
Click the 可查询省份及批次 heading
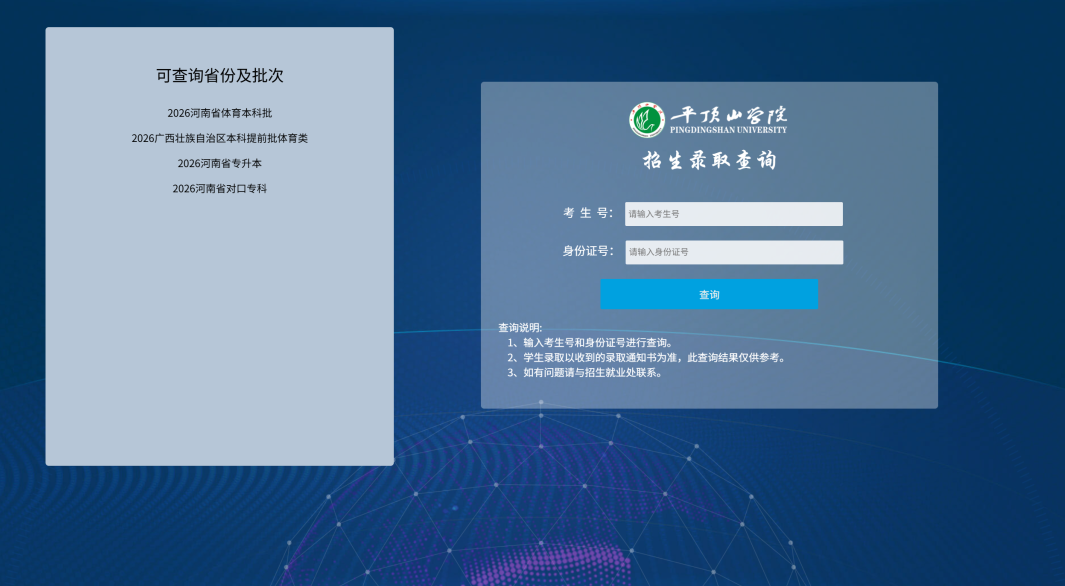[x=219, y=75]
